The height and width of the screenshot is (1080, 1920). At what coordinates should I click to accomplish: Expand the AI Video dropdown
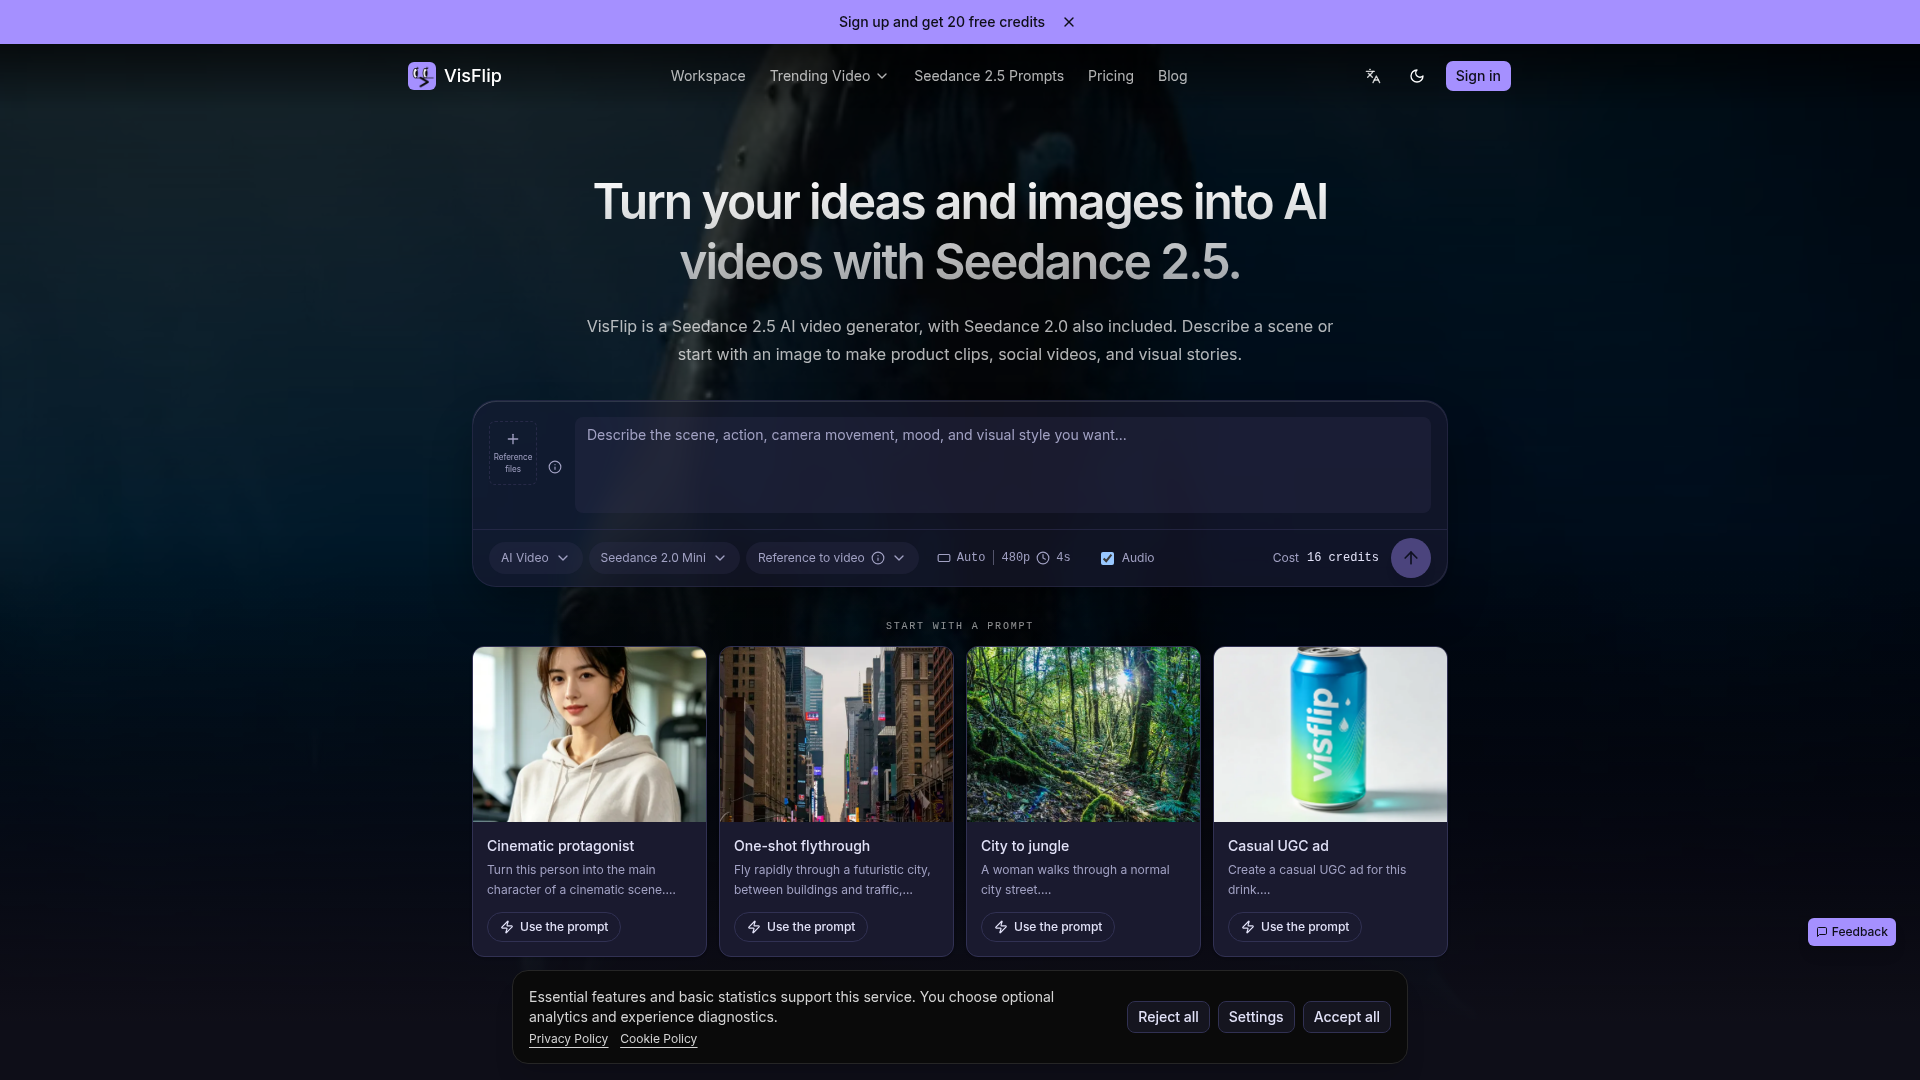[x=535, y=558]
